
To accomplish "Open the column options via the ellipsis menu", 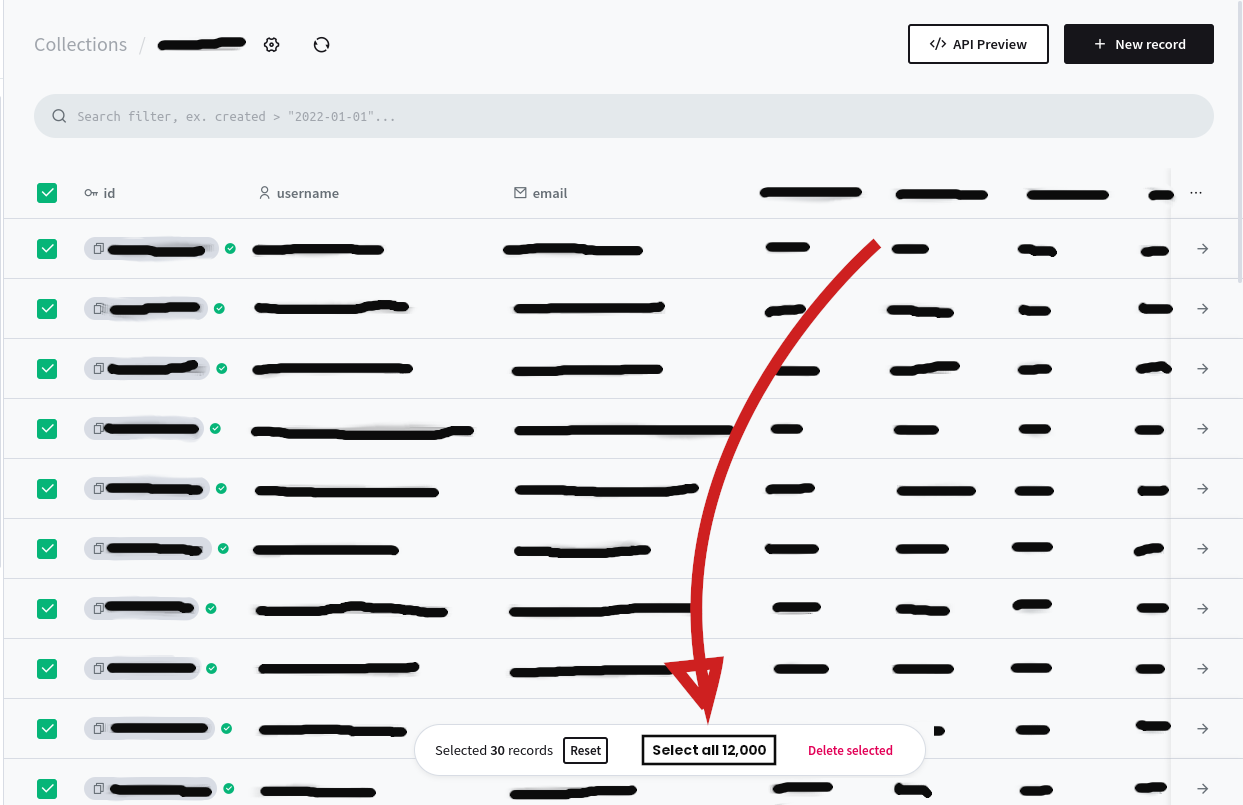I will point(1196,193).
